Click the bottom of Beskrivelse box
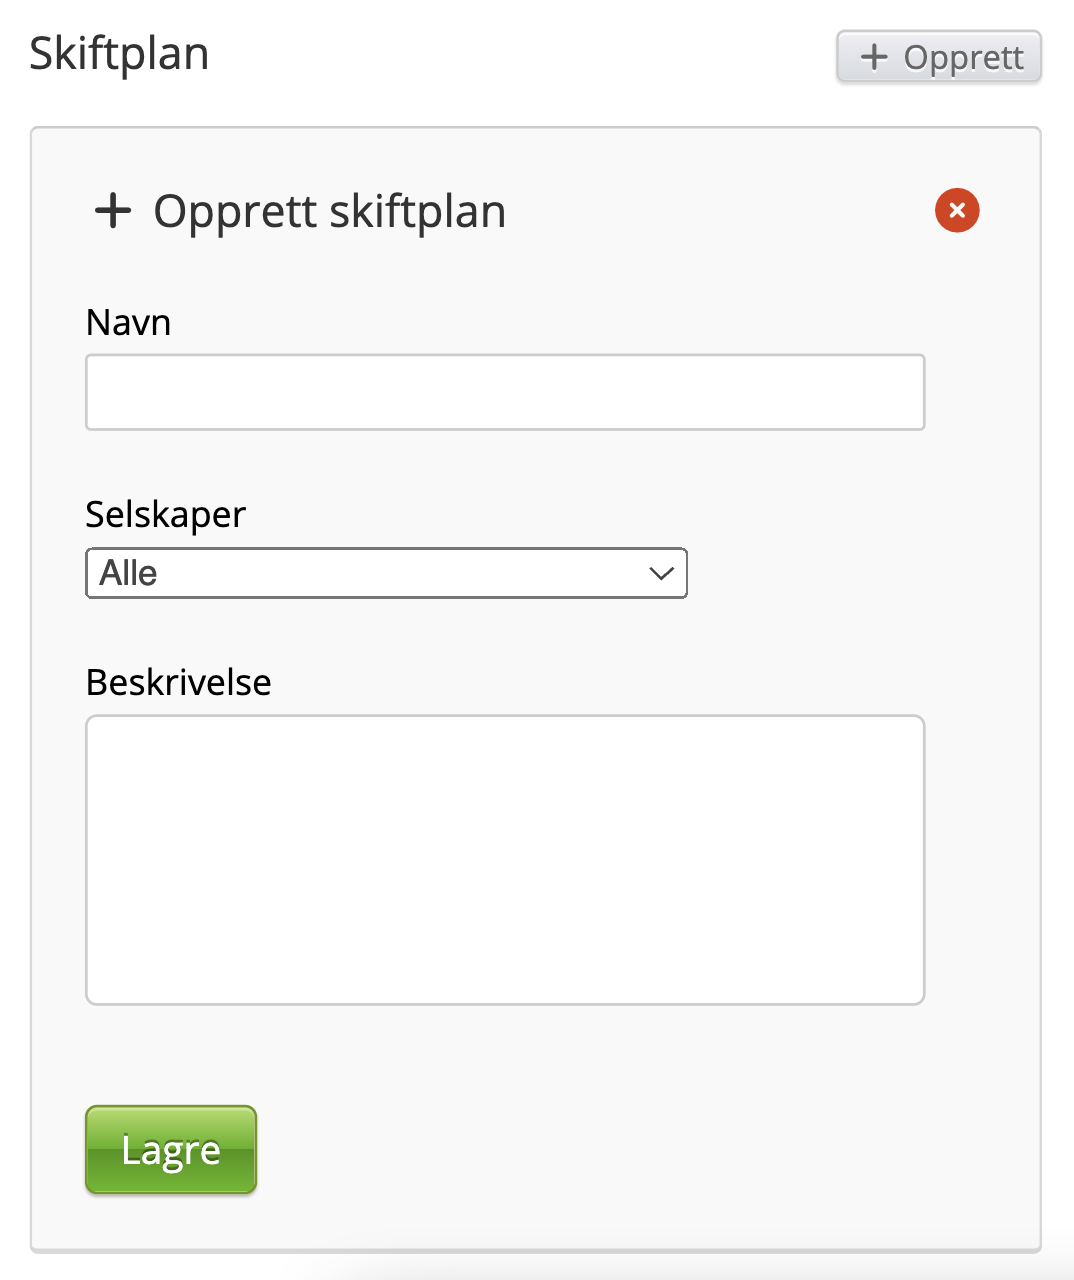 click(505, 985)
